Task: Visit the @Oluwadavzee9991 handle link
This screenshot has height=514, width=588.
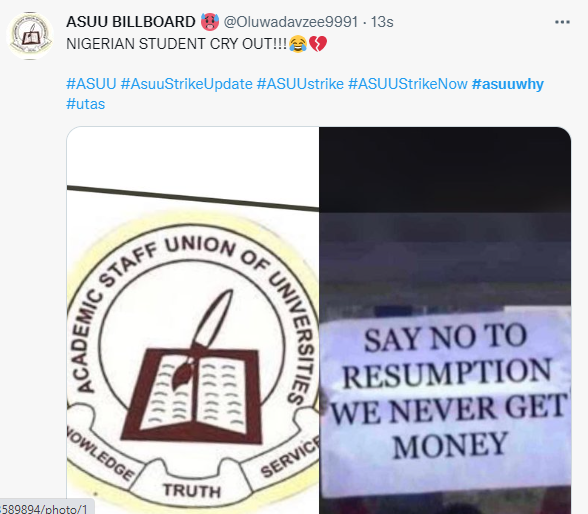Action: pos(291,22)
